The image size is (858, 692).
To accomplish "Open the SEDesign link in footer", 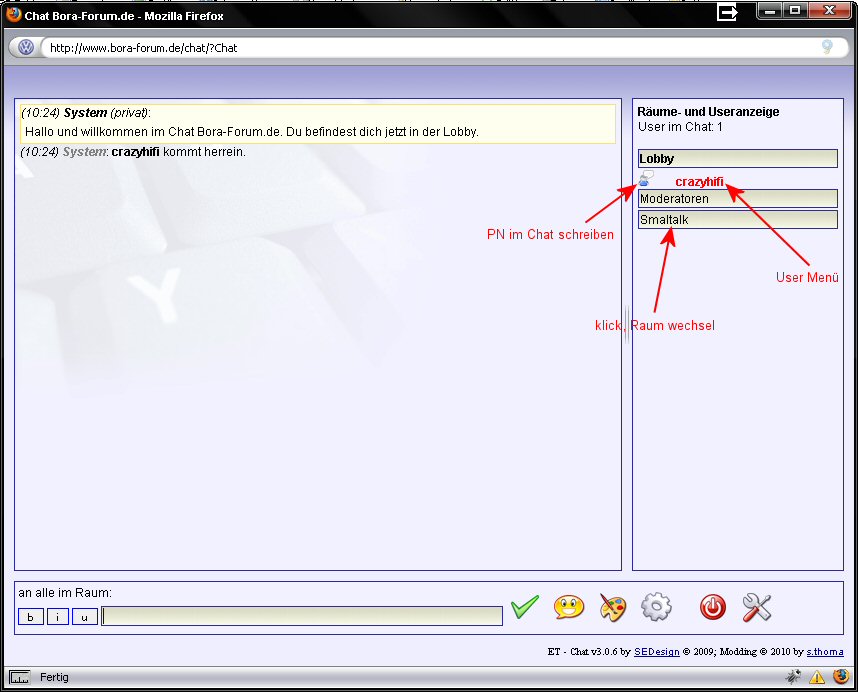I will [657, 652].
